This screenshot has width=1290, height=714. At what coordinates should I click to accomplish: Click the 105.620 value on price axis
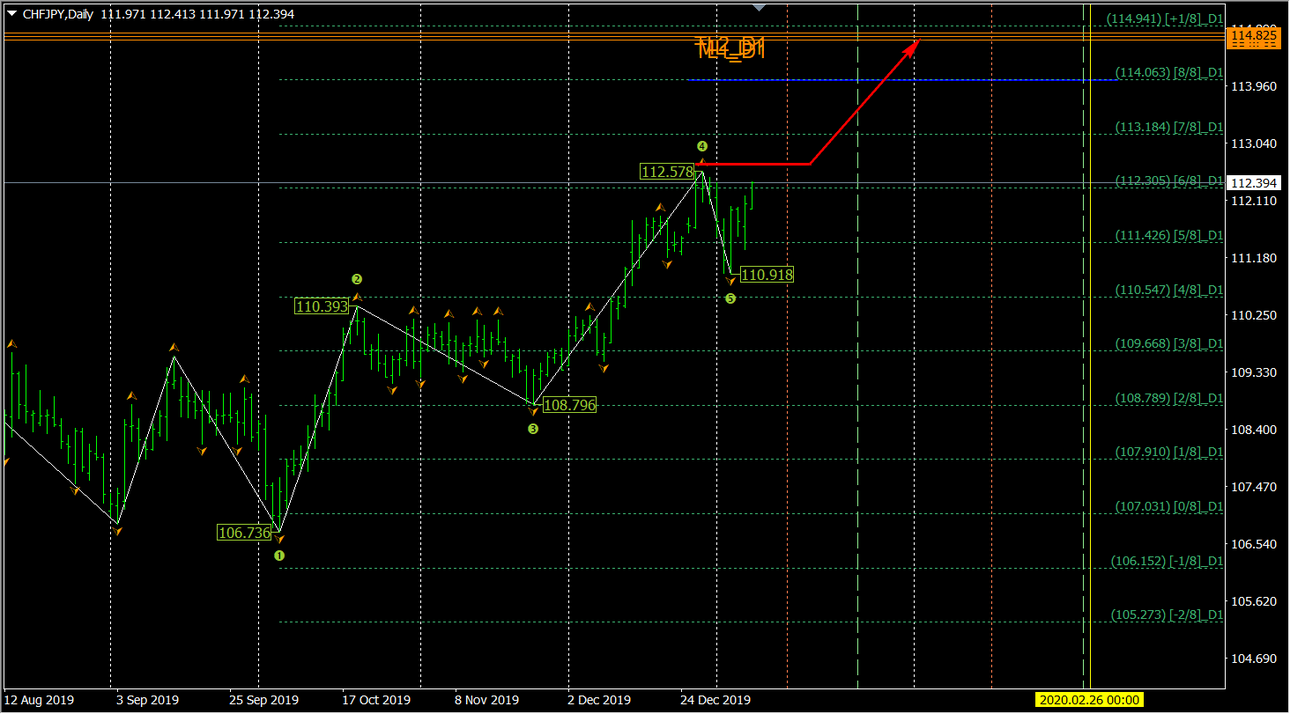pos(1254,601)
